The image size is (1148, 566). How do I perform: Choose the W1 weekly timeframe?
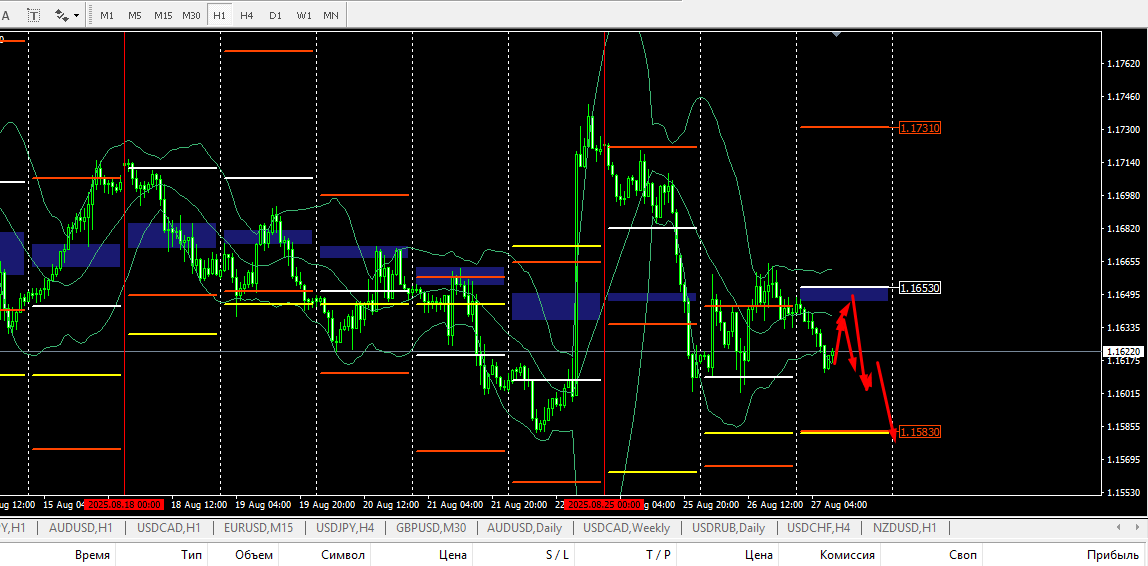(x=304, y=15)
